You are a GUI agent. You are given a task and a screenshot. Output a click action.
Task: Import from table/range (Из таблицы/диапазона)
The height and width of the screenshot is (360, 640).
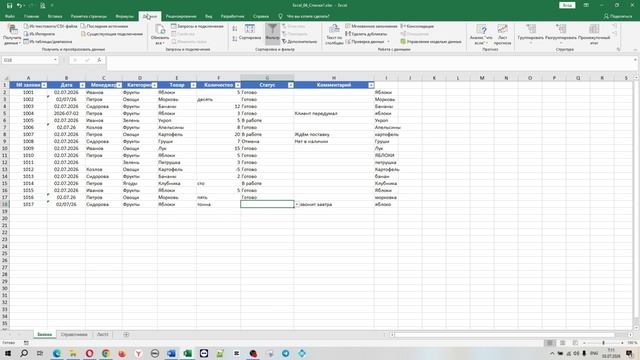48,42
